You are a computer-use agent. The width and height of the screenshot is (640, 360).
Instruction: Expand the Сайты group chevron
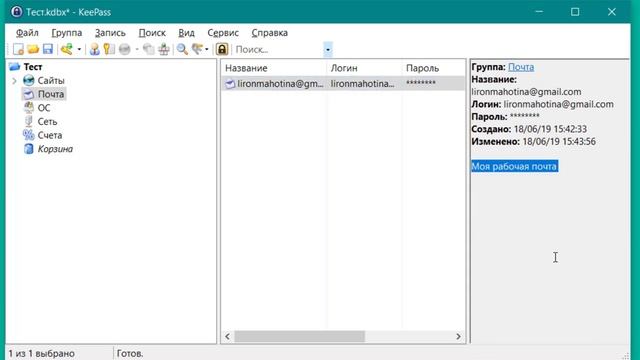click(14, 81)
